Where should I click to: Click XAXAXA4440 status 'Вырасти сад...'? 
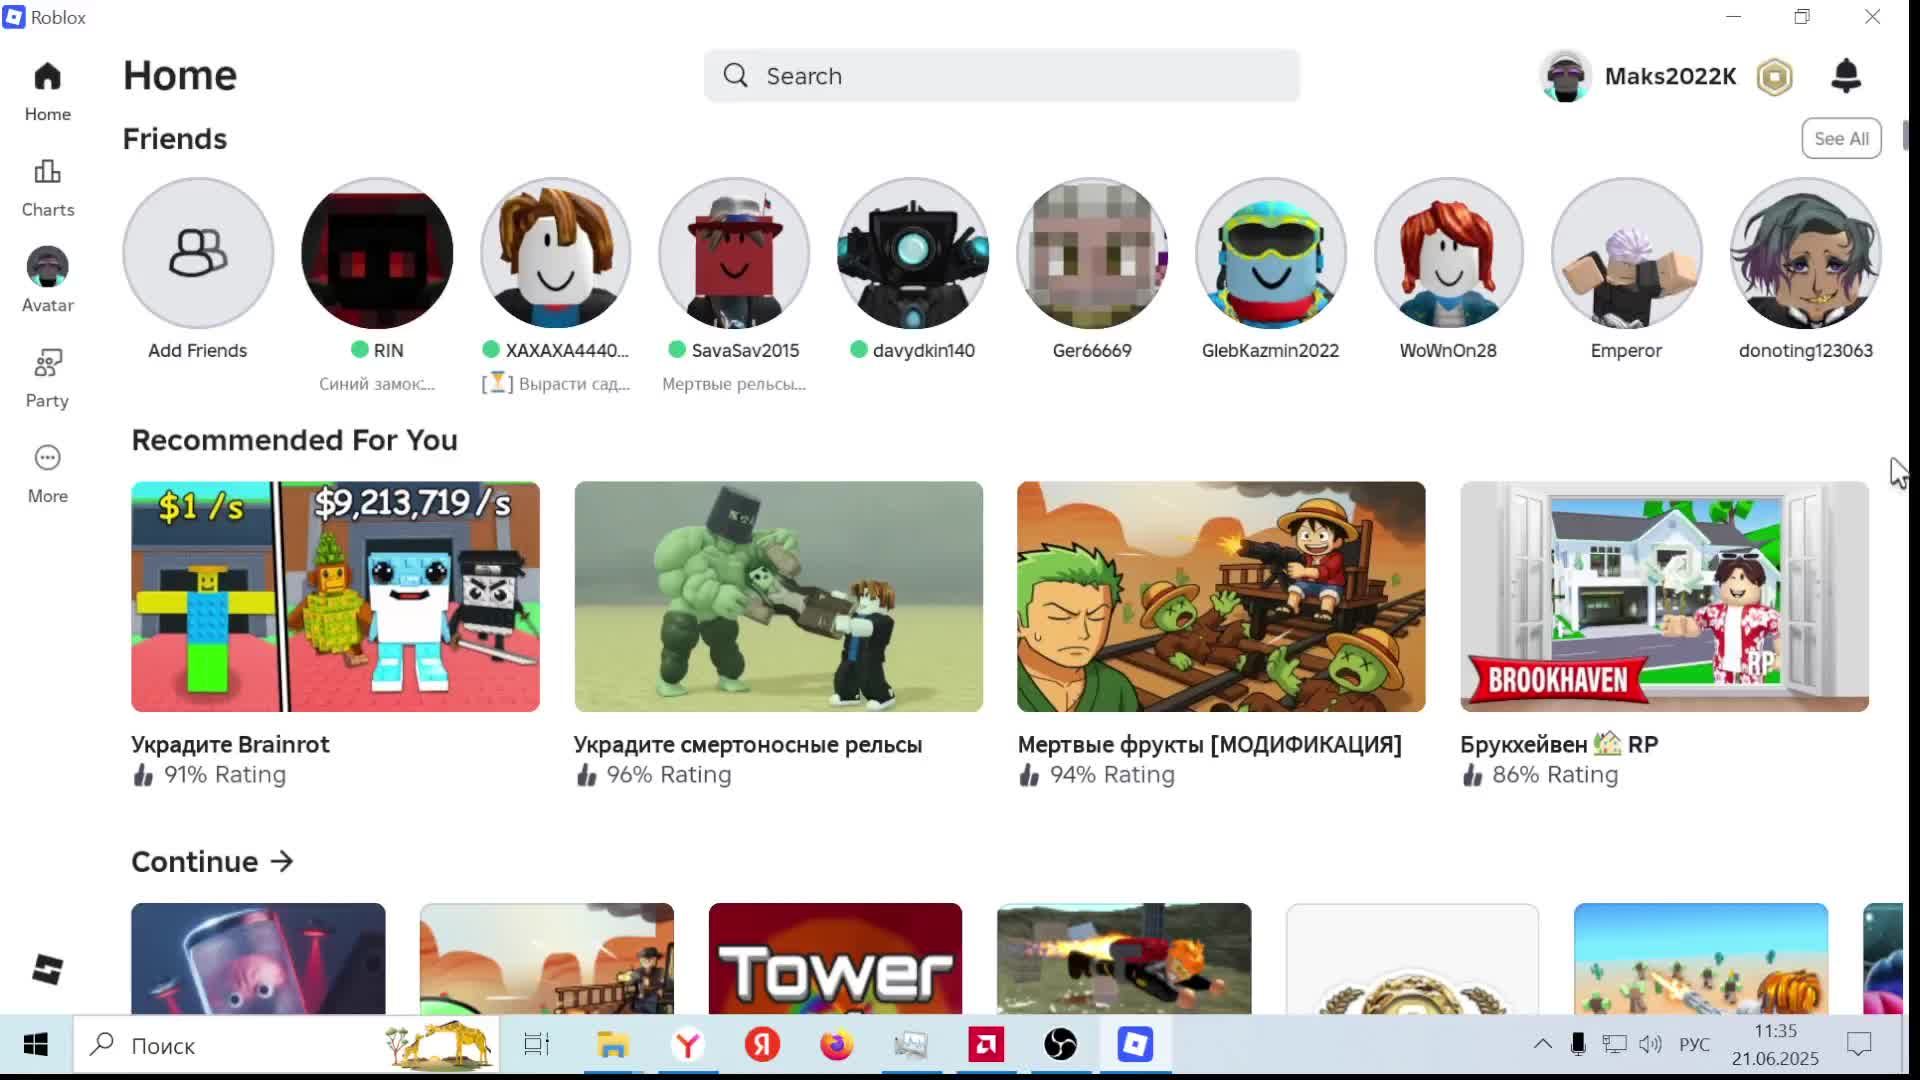click(x=556, y=384)
